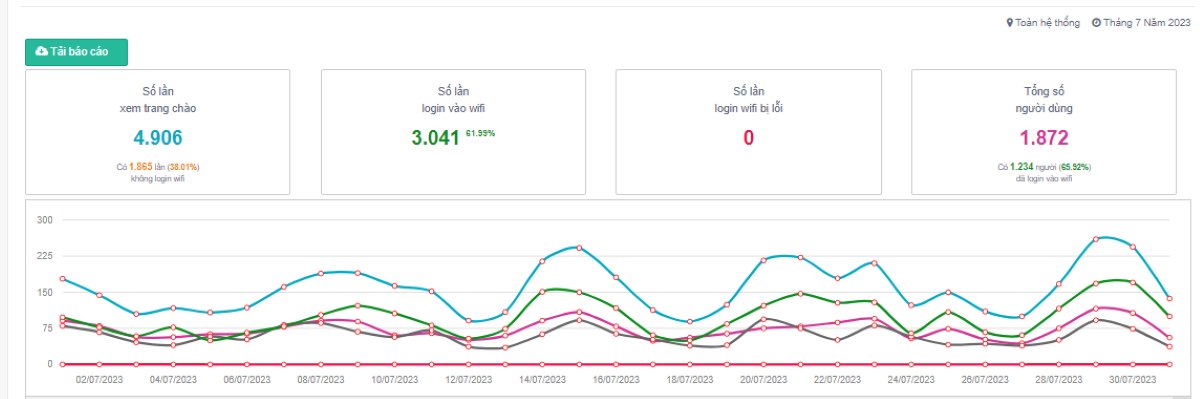The image size is (1200, 399).
Task: Click the (65.92%) percentage text
Action: pyautogui.click(x=1075, y=166)
